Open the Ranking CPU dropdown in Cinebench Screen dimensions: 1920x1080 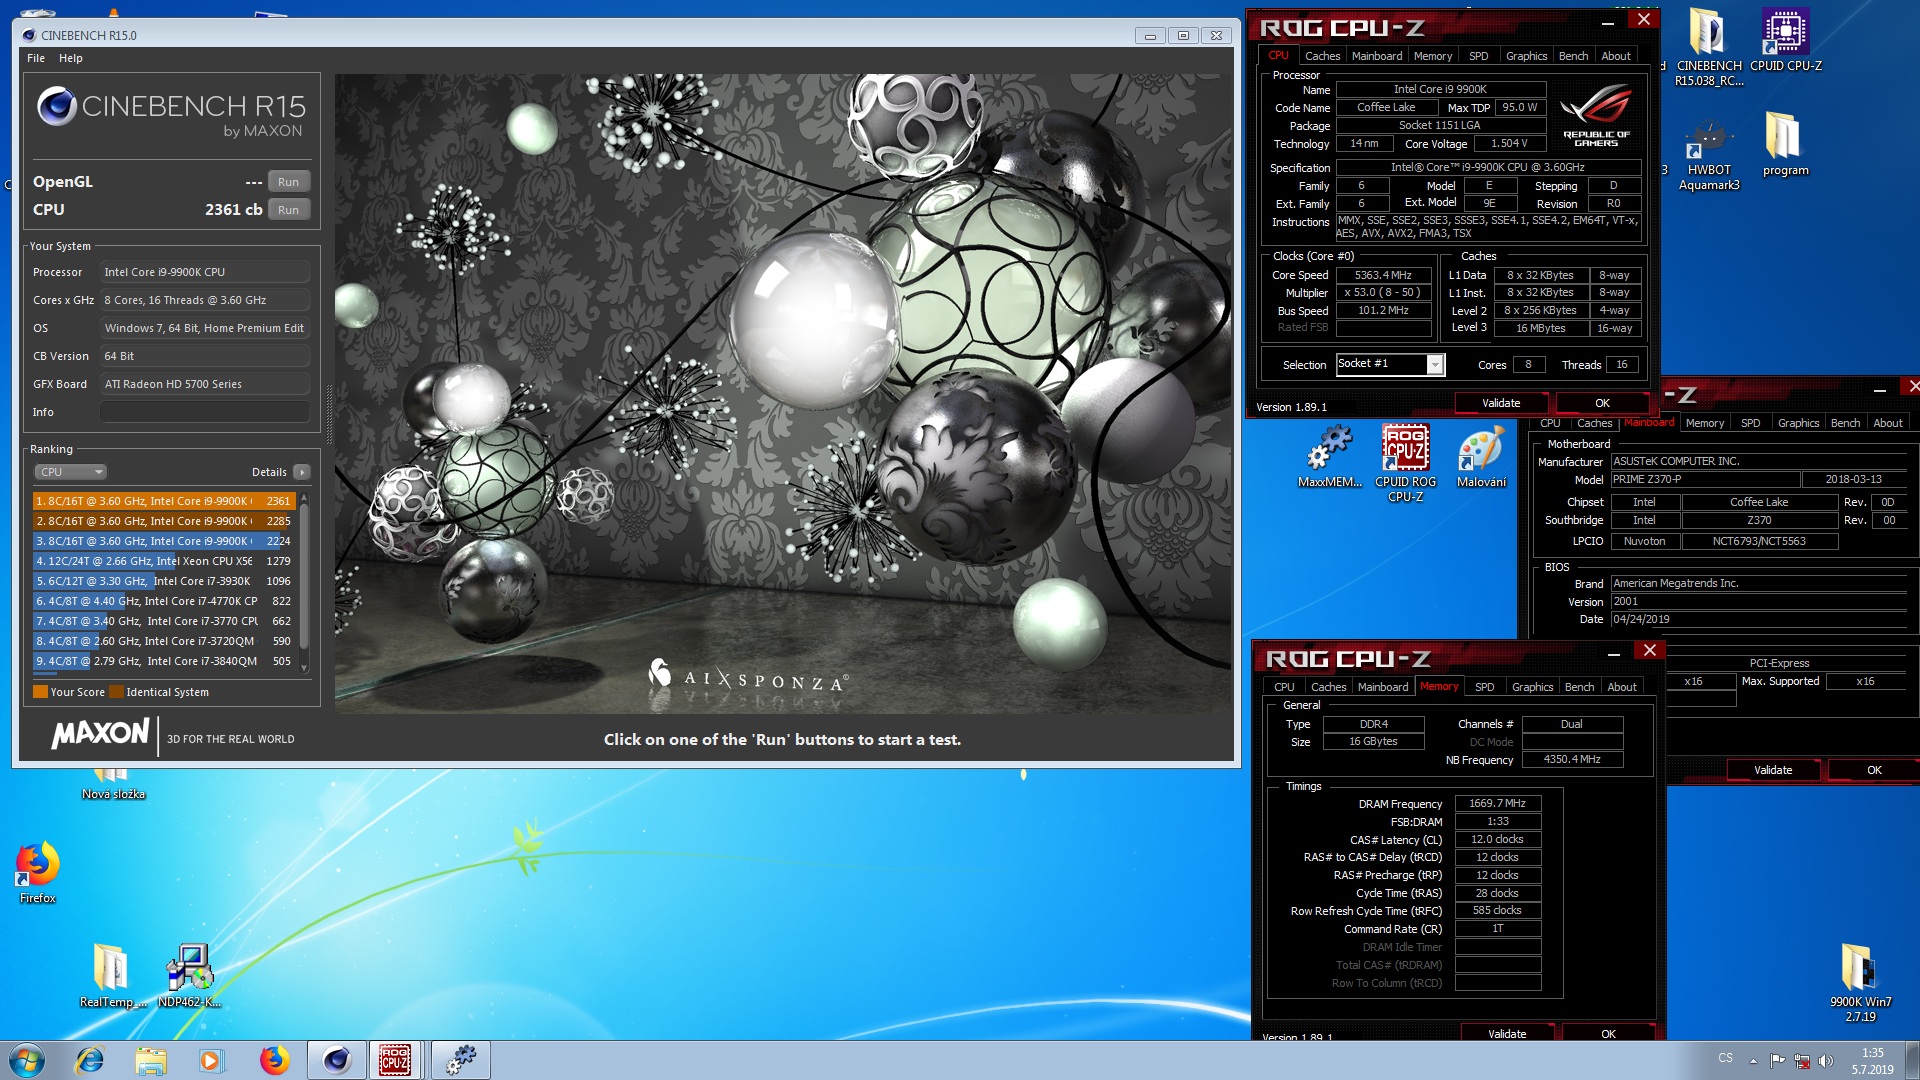click(69, 471)
